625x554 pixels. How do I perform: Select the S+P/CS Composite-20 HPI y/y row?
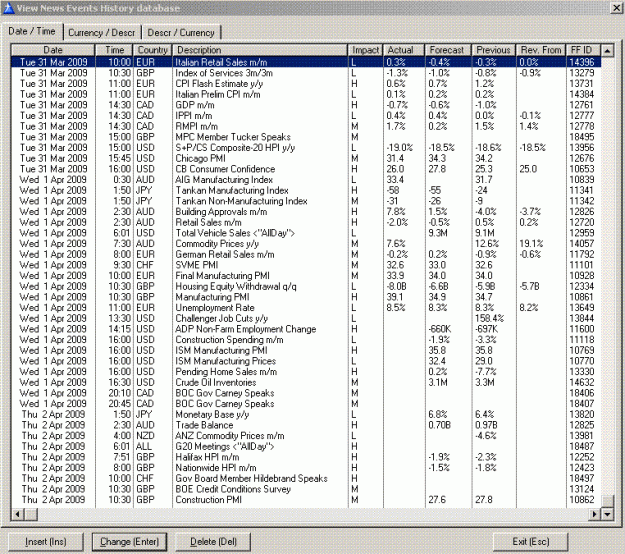pyautogui.click(x=306, y=147)
